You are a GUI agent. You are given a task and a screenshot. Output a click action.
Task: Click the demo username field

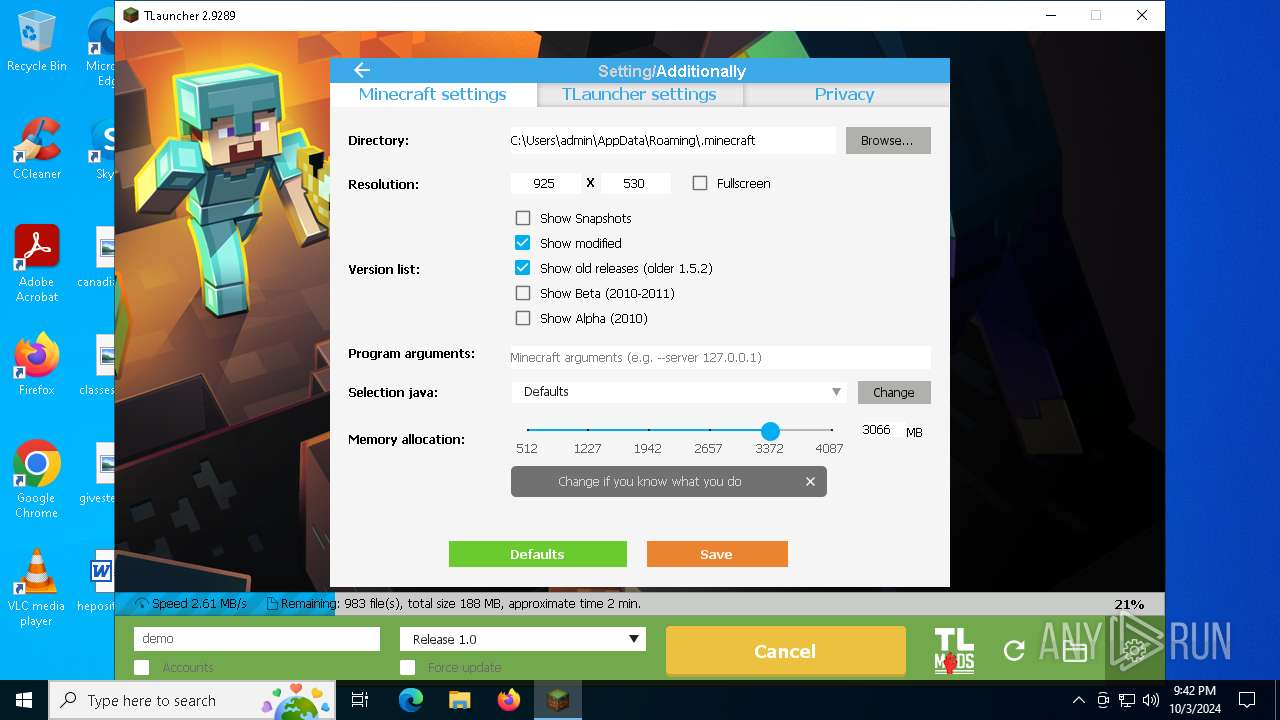[x=257, y=639]
